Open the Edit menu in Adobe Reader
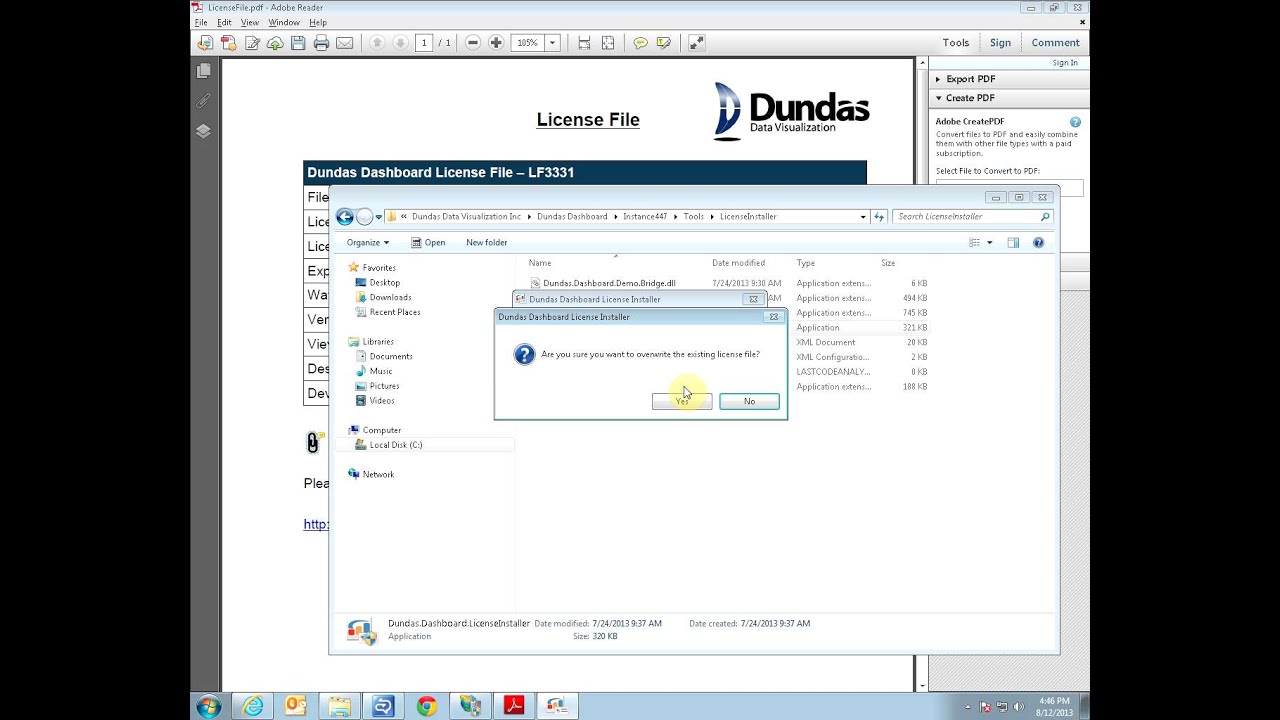Screen dimensions: 1280x720 (x=224, y=22)
